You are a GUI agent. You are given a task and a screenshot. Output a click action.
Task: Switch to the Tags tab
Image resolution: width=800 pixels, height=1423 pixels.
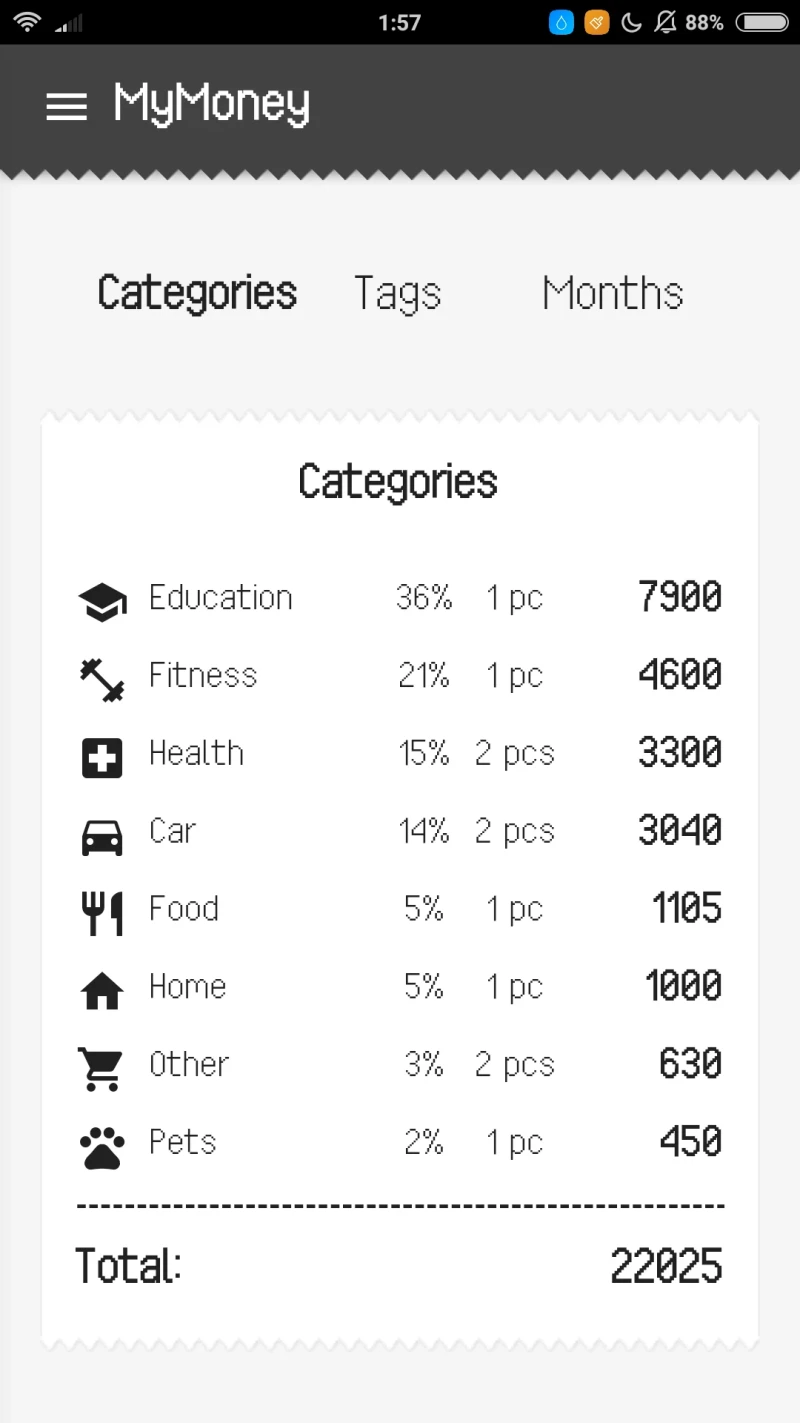[x=397, y=294]
